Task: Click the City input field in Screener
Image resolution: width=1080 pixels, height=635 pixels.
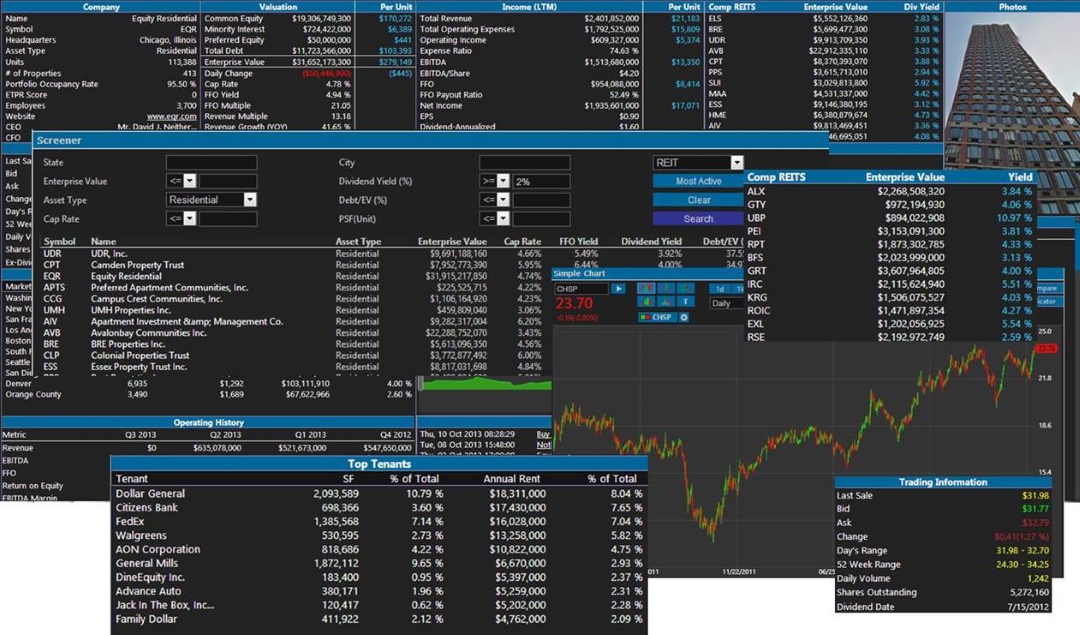Action: point(525,163)
